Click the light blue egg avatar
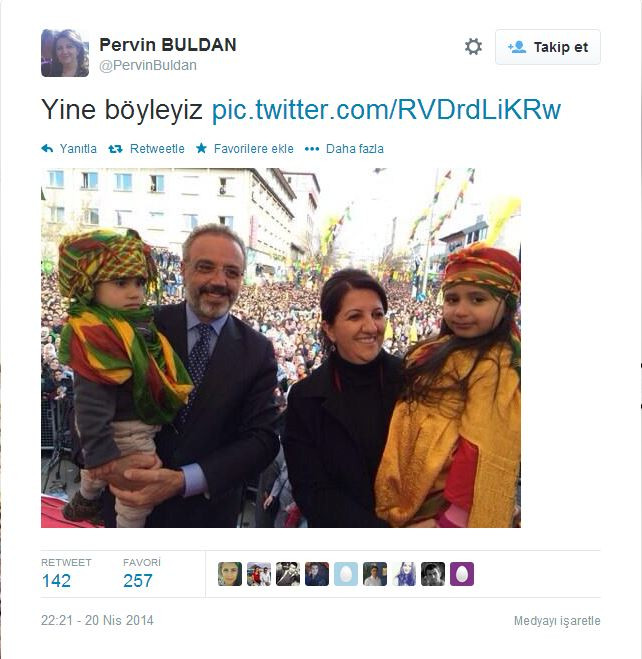 tap(346, 574)
